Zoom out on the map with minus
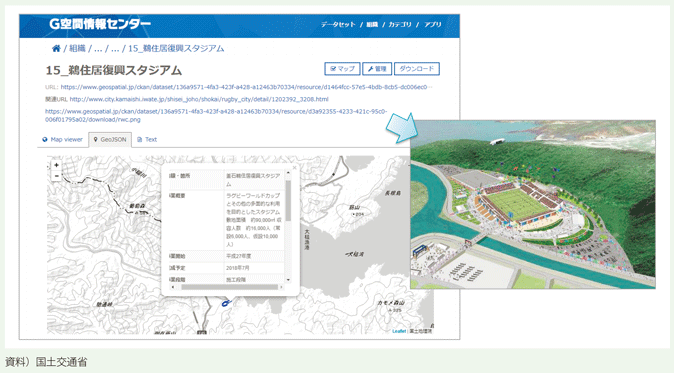This screenshot has width=674, height=373. click(56, 176)
